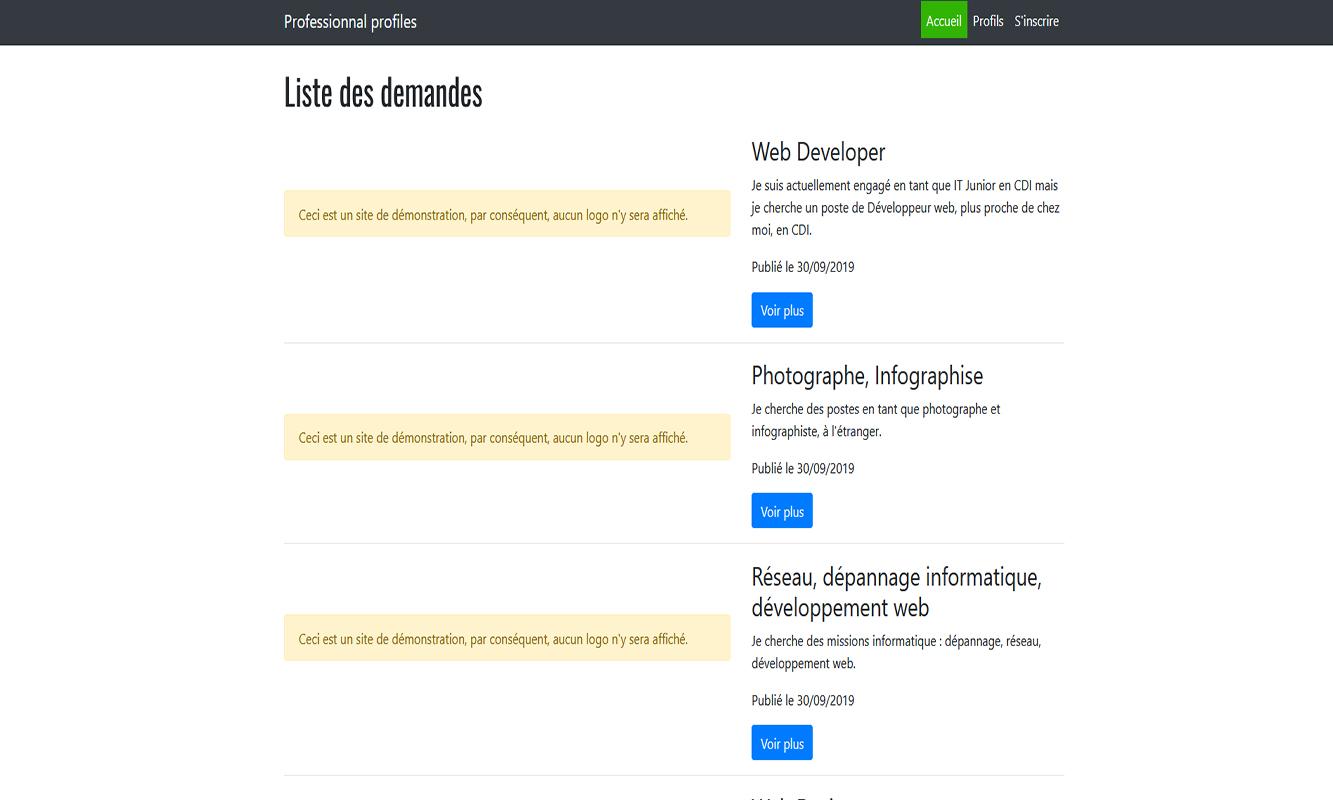Click the Liste des demandes heading
The height and width of the screenshot is (800, 1333).
pyautogui.click(x=383, y=93)
